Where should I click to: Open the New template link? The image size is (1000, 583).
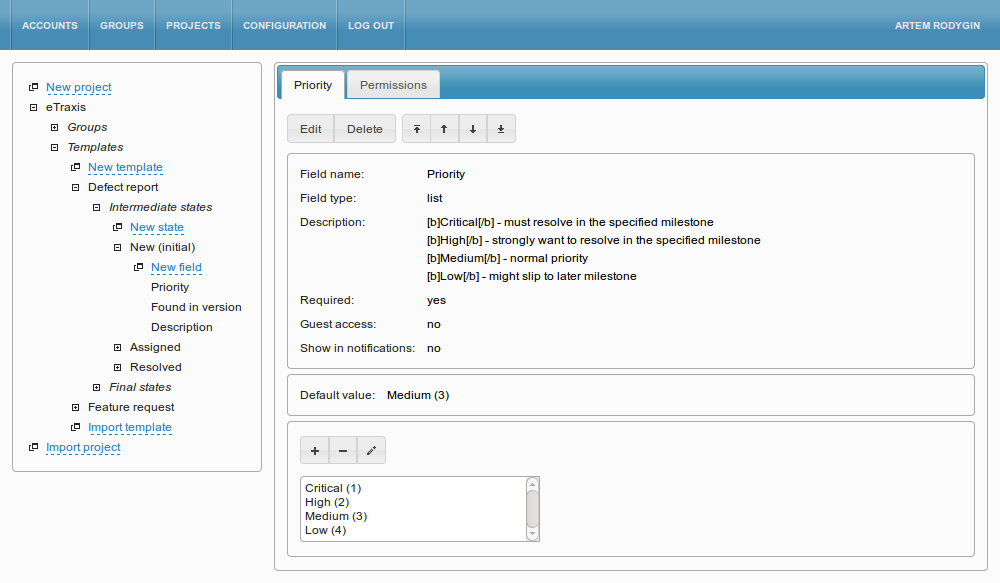(x=125, y=167)
